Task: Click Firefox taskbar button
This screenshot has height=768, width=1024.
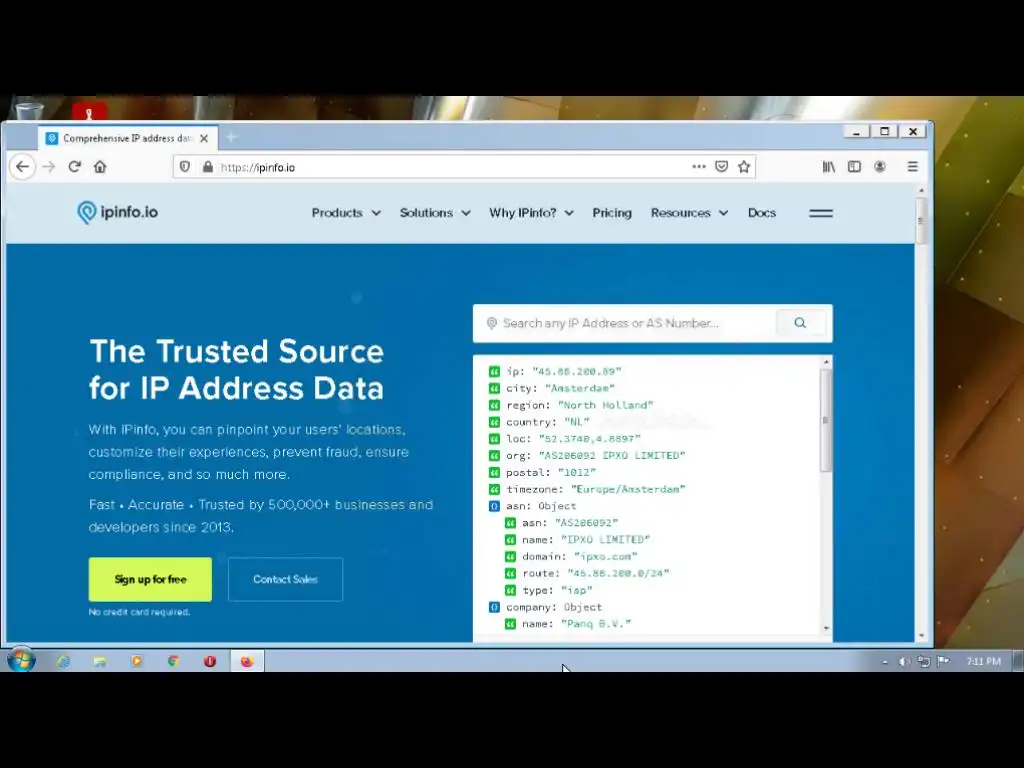Action: pos(247,661)
